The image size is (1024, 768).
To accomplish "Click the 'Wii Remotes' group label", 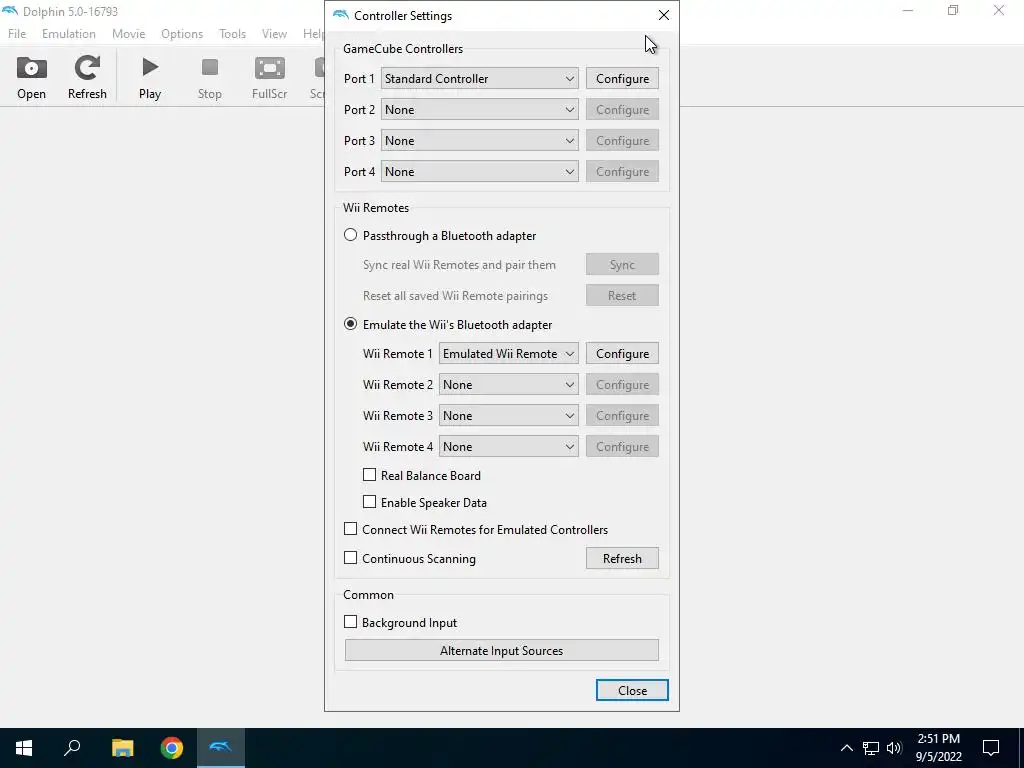I will click(376, 208).
